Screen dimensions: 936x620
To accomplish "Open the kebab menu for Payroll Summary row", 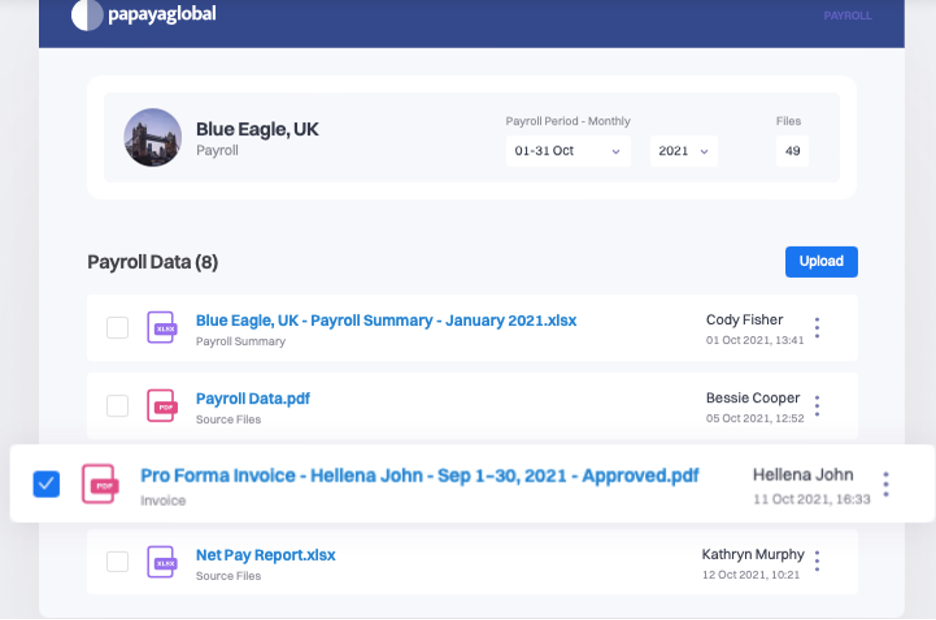I will tap(817, 327).
